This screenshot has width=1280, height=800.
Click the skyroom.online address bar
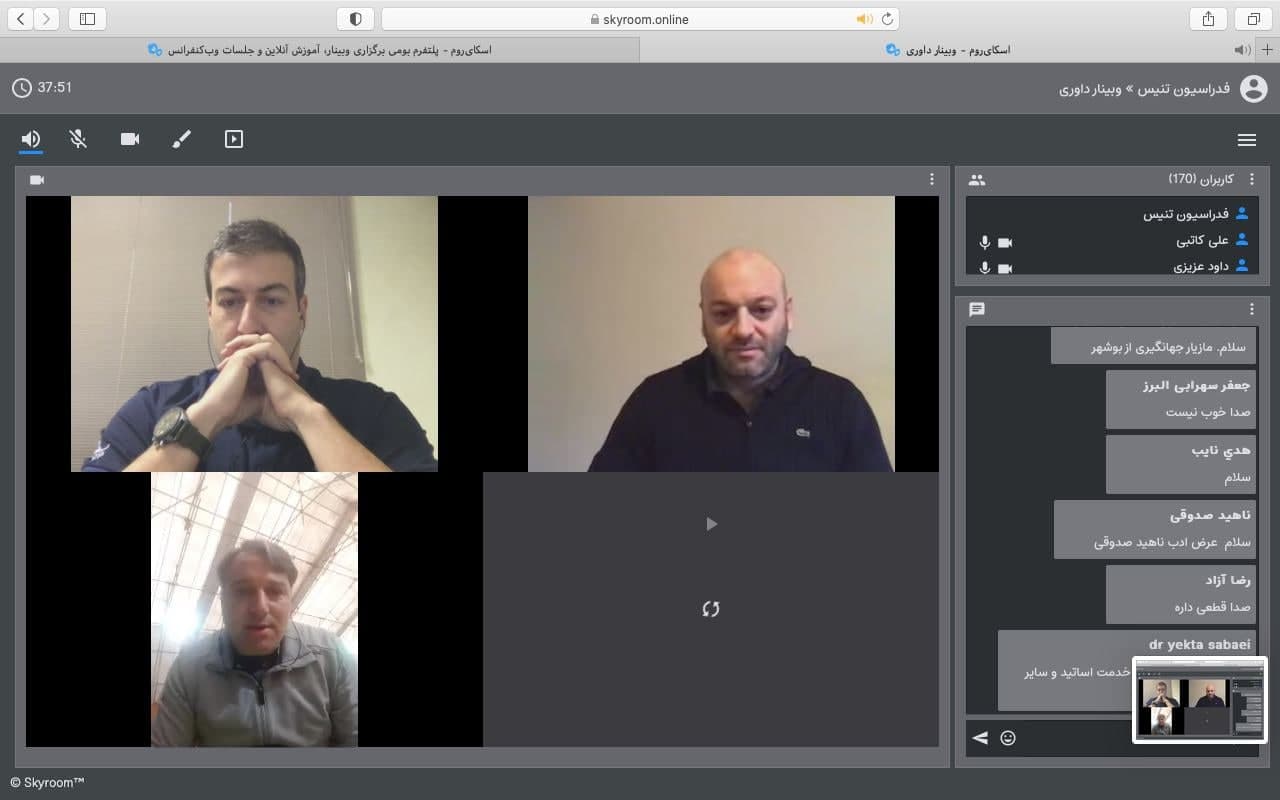pyautogui.click(x=640, y=19)
